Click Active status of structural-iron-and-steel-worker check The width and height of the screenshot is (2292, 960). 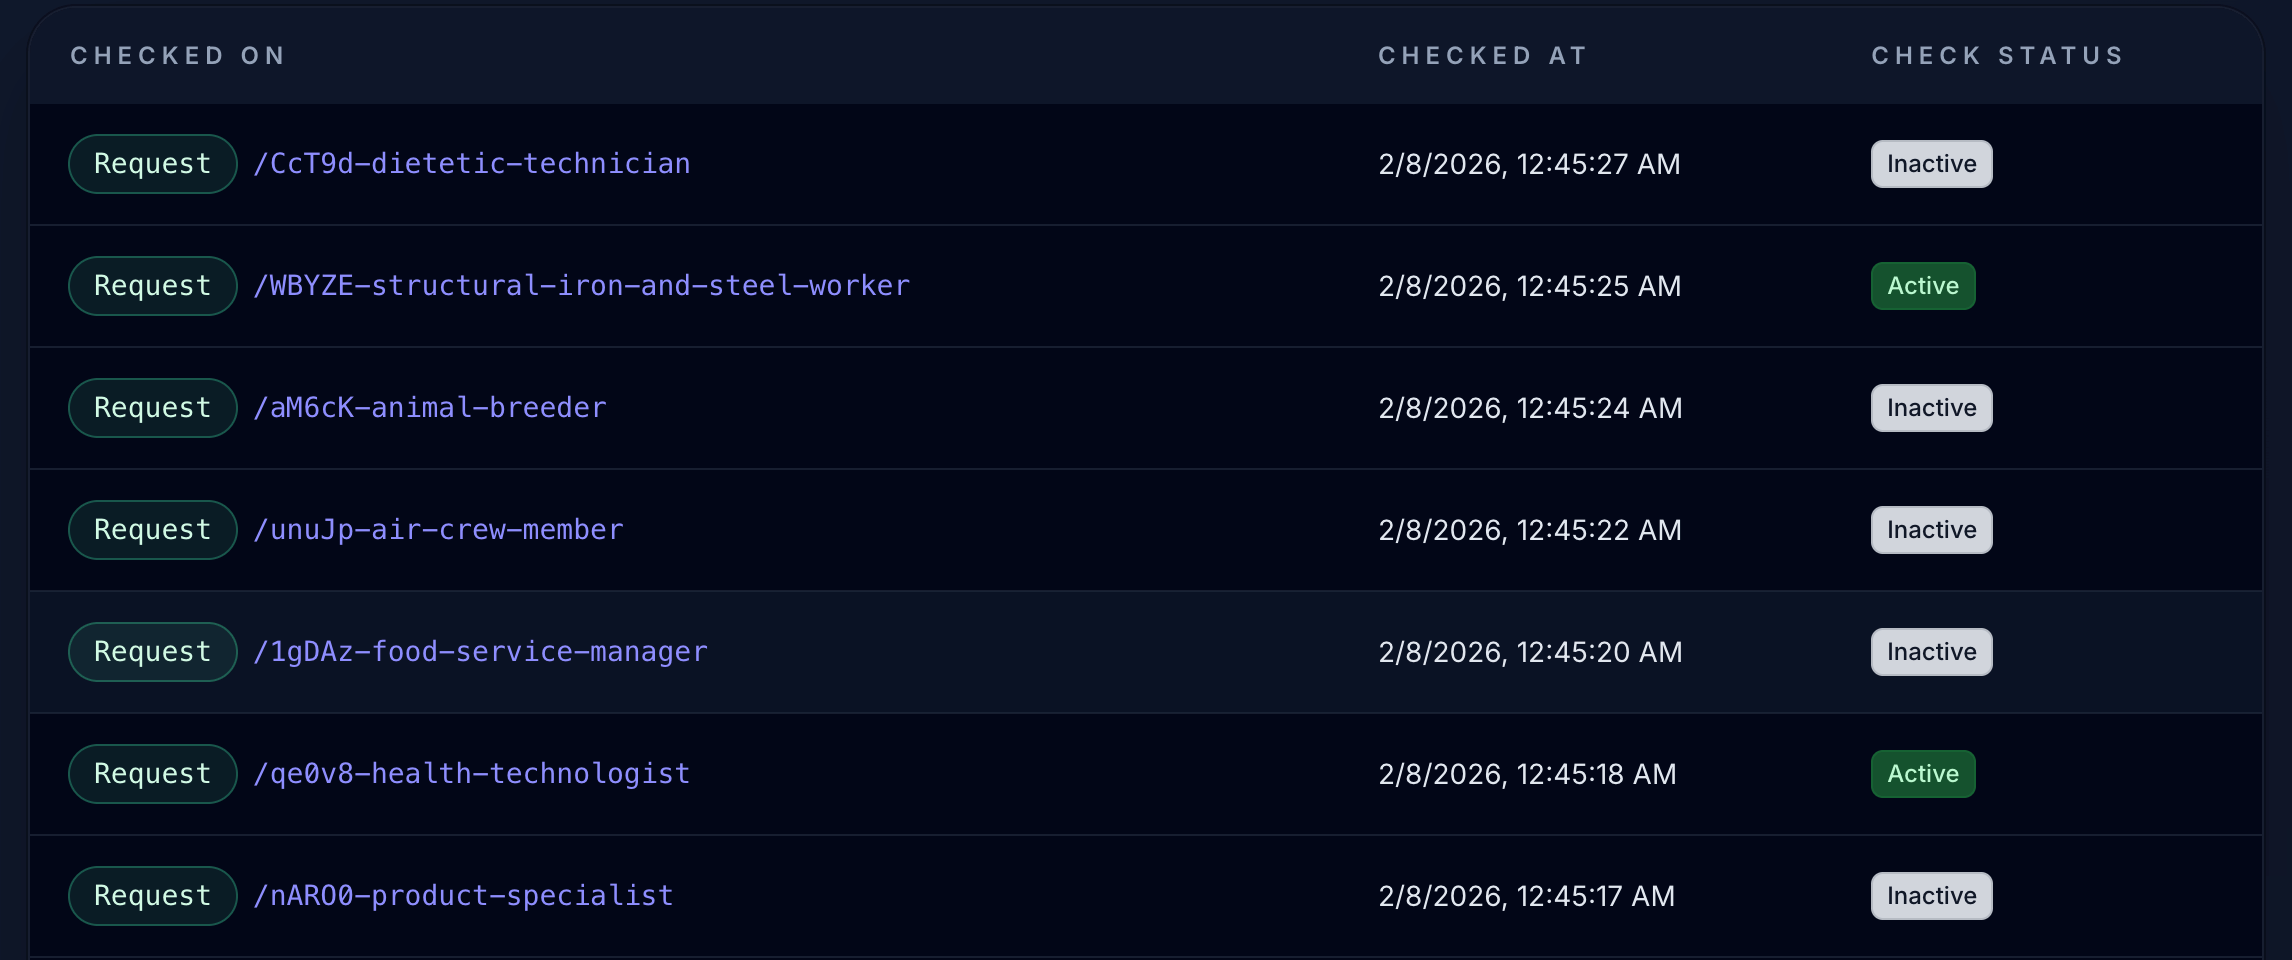coord(1922,286)
